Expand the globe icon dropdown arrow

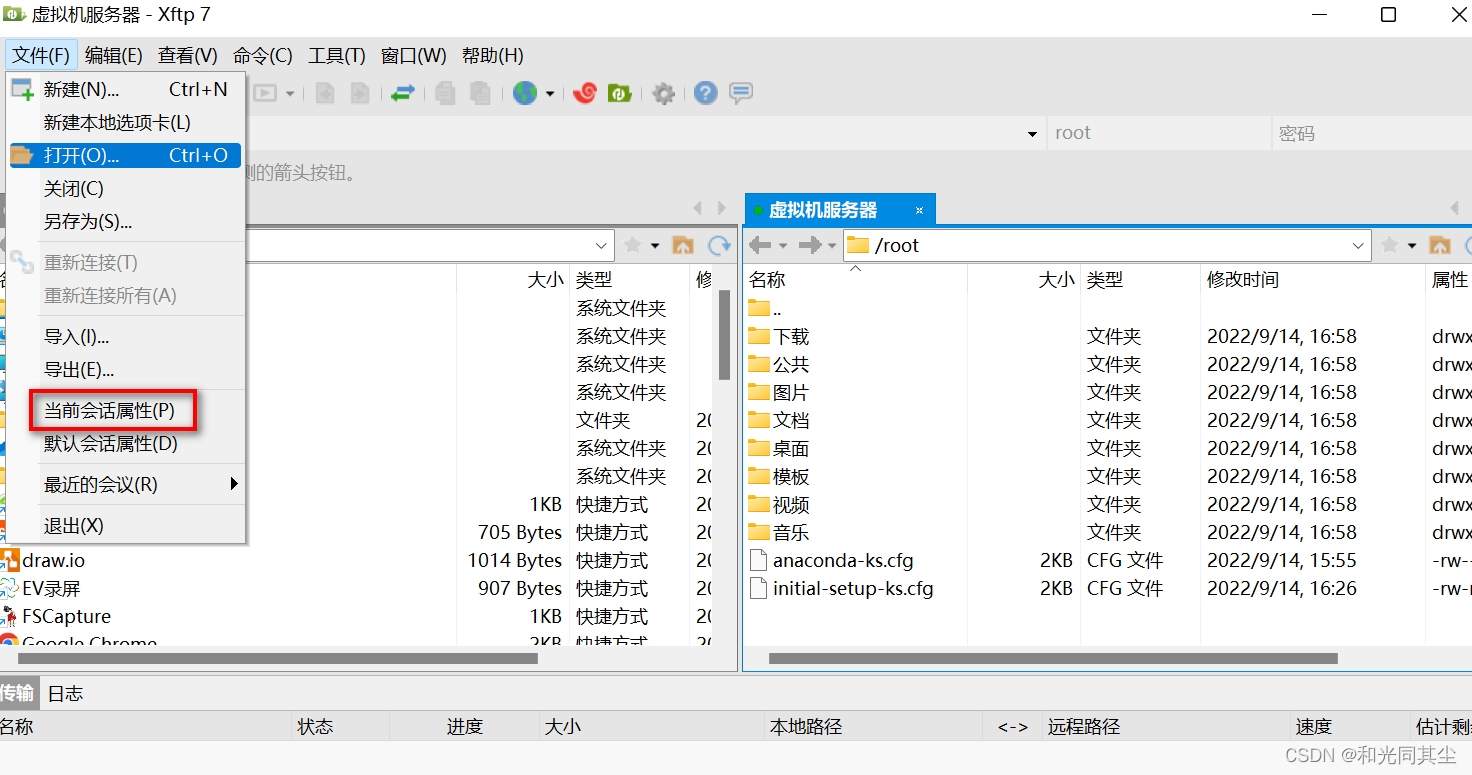coord(550,94)
